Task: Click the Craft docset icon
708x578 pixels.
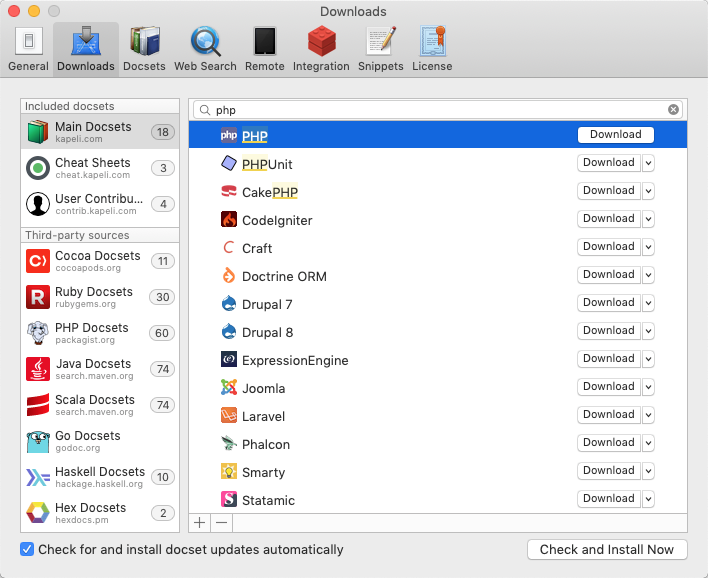Action: click(229, 247)
